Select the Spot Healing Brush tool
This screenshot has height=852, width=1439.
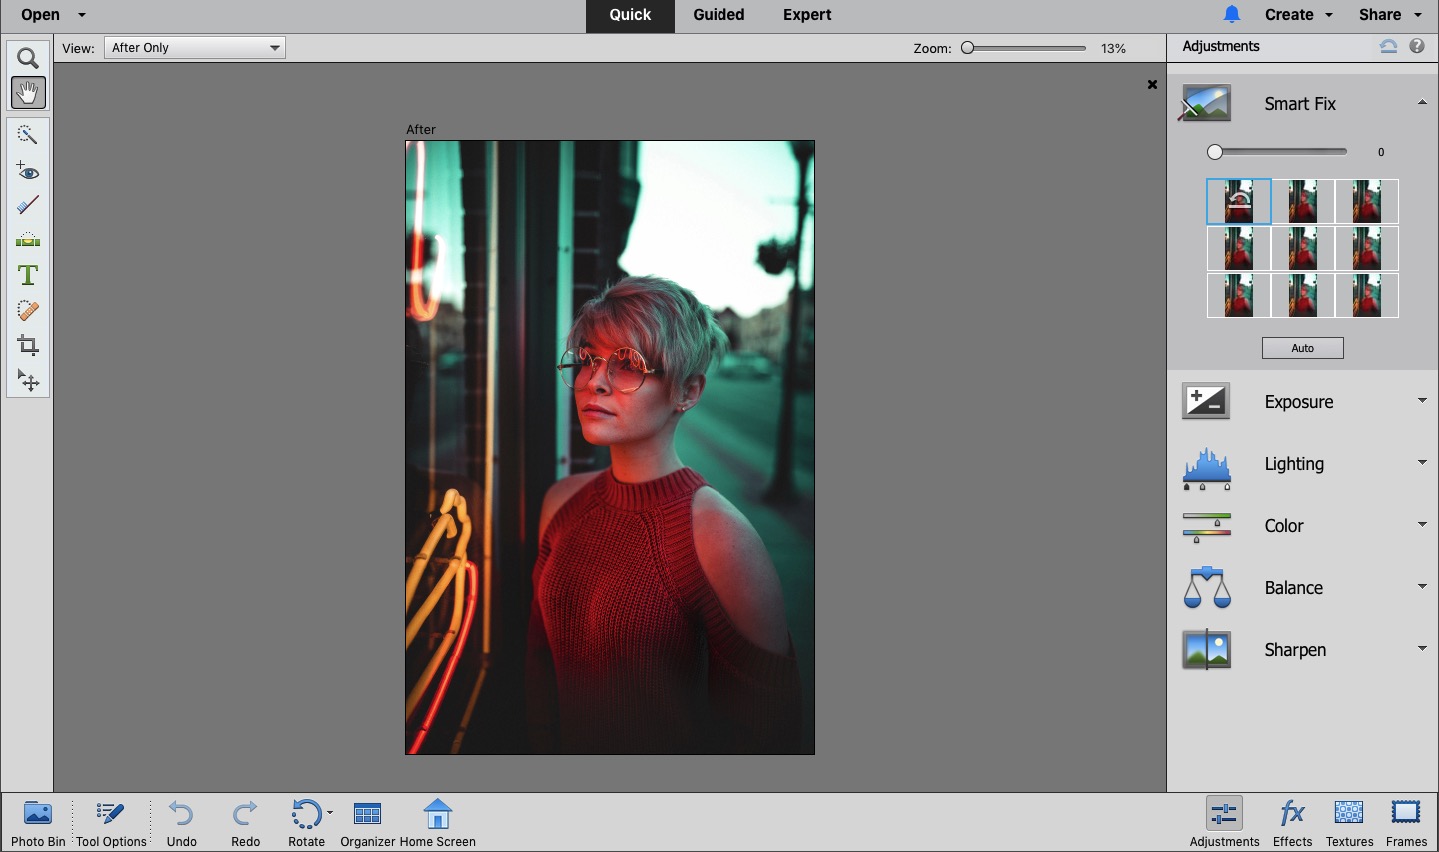(28, 310)
